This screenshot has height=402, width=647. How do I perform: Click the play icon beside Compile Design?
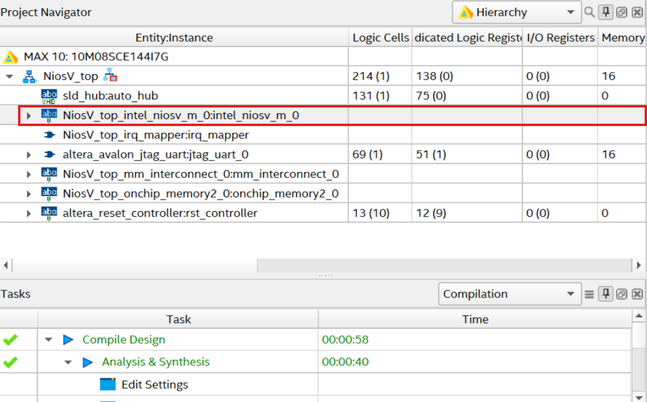pos(69,340)
